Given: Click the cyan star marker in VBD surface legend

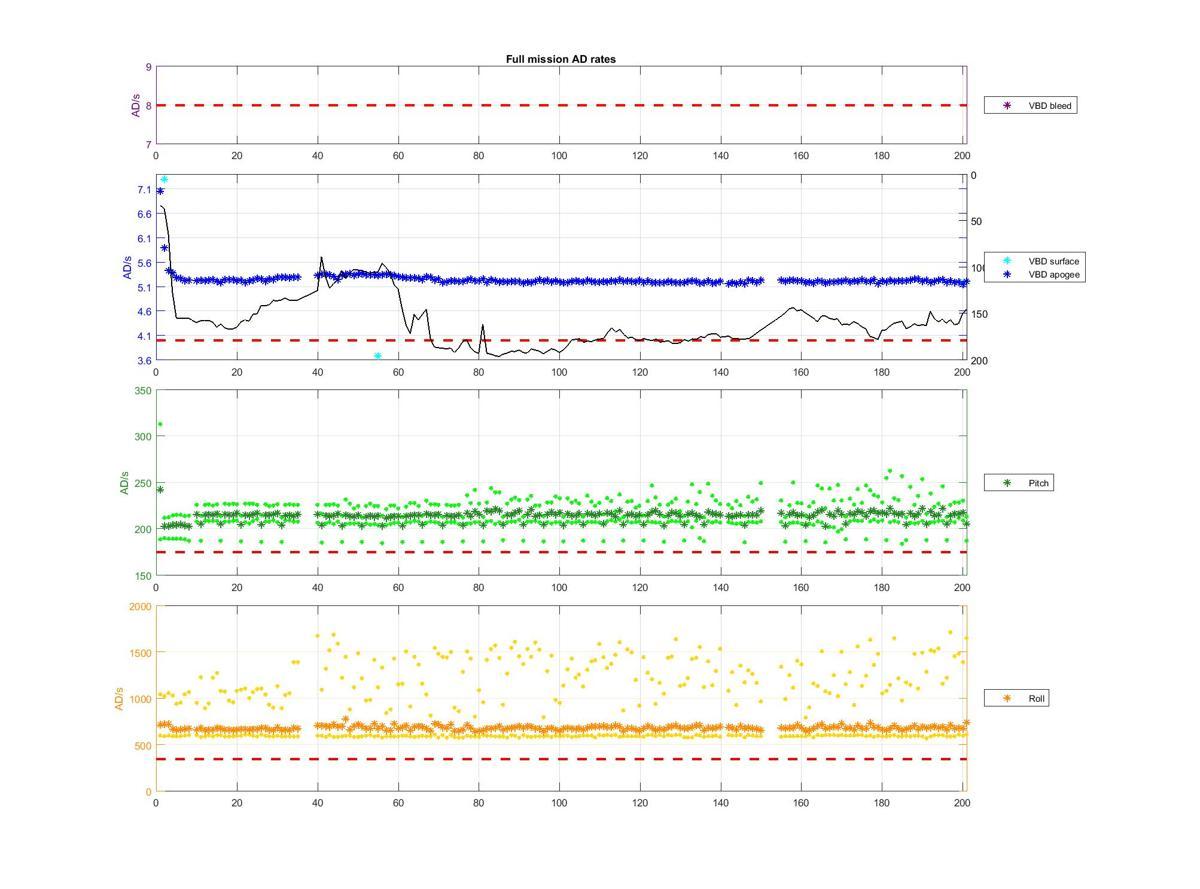Looking at the screenshot, I should tap(1007, 261).
